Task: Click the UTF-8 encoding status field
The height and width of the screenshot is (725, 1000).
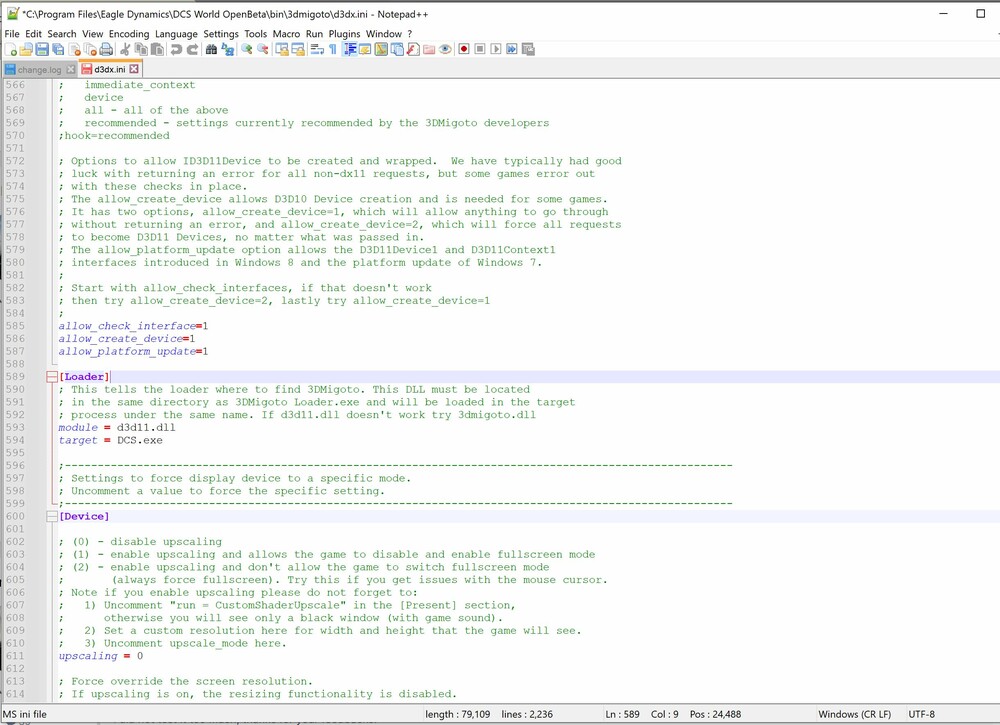Action: [923, 714]
